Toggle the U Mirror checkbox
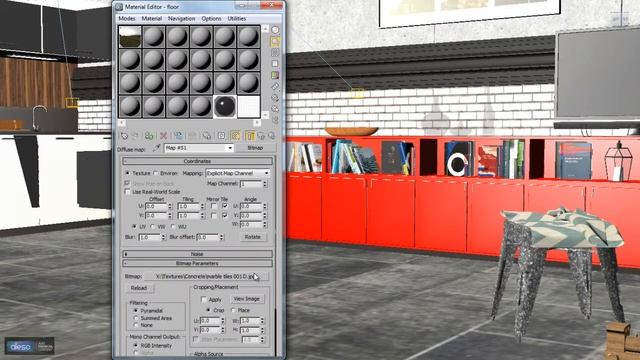 [213, 206]
